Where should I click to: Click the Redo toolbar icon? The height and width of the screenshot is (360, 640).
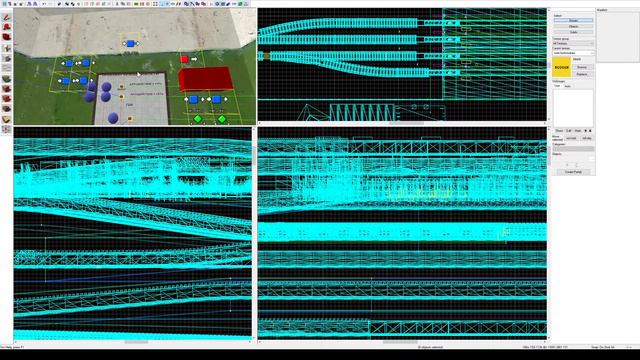[50, 4]
